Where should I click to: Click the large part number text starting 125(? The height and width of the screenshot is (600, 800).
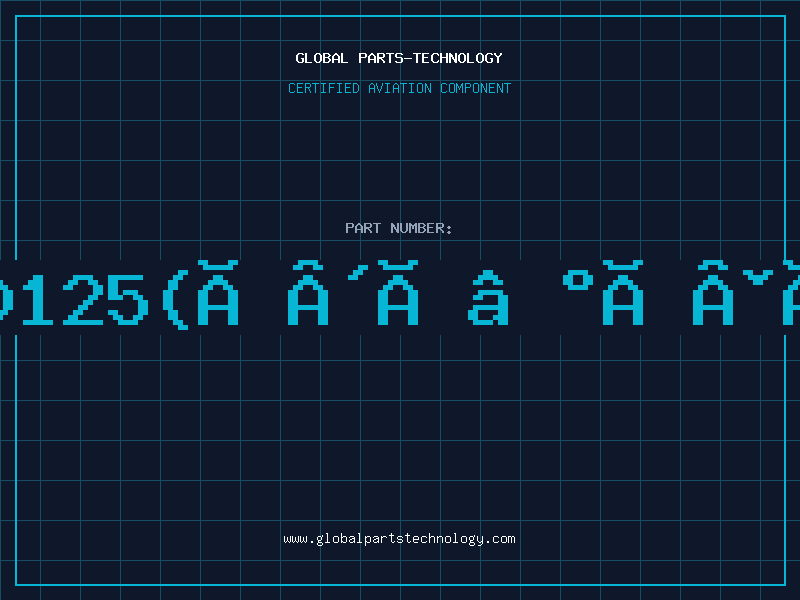click(x=400, y=295)
